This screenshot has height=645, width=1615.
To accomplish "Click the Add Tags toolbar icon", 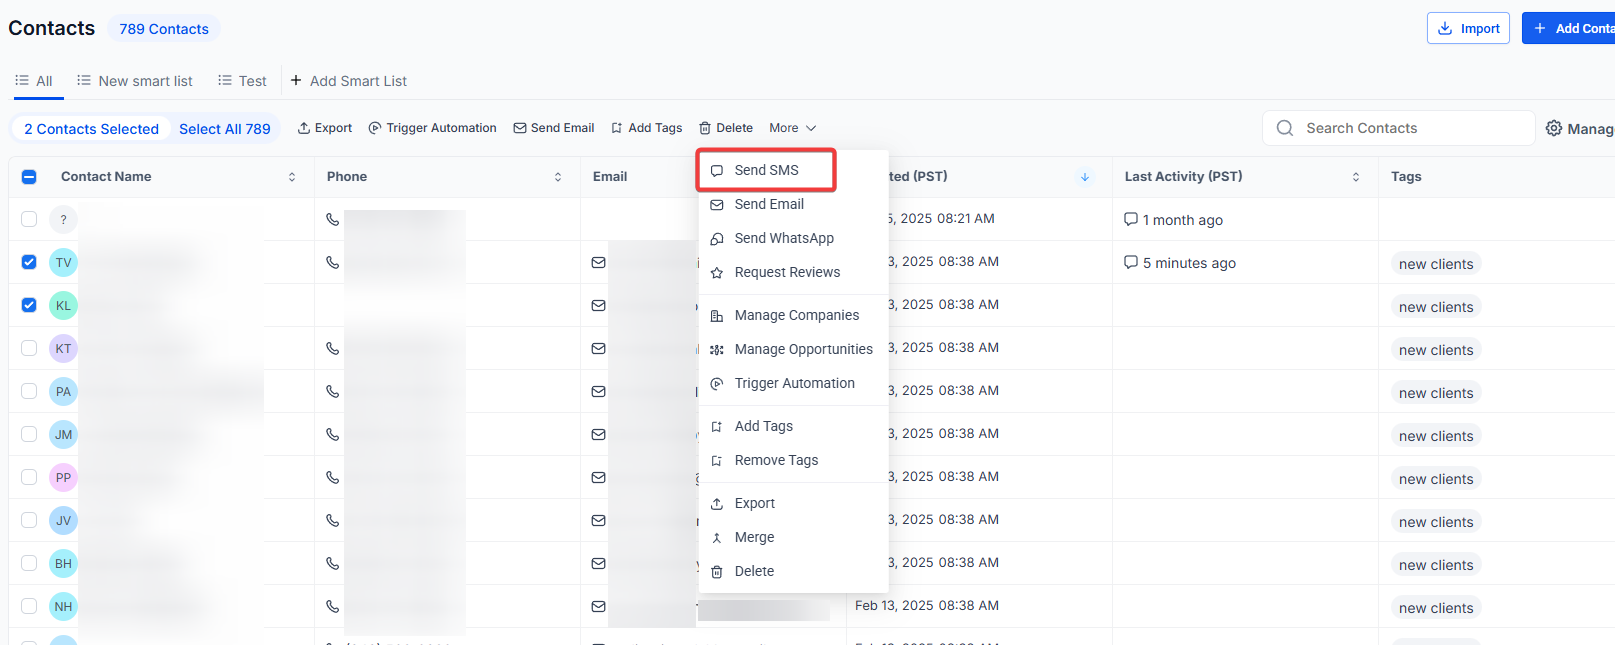I will click(x=617, y=128).
